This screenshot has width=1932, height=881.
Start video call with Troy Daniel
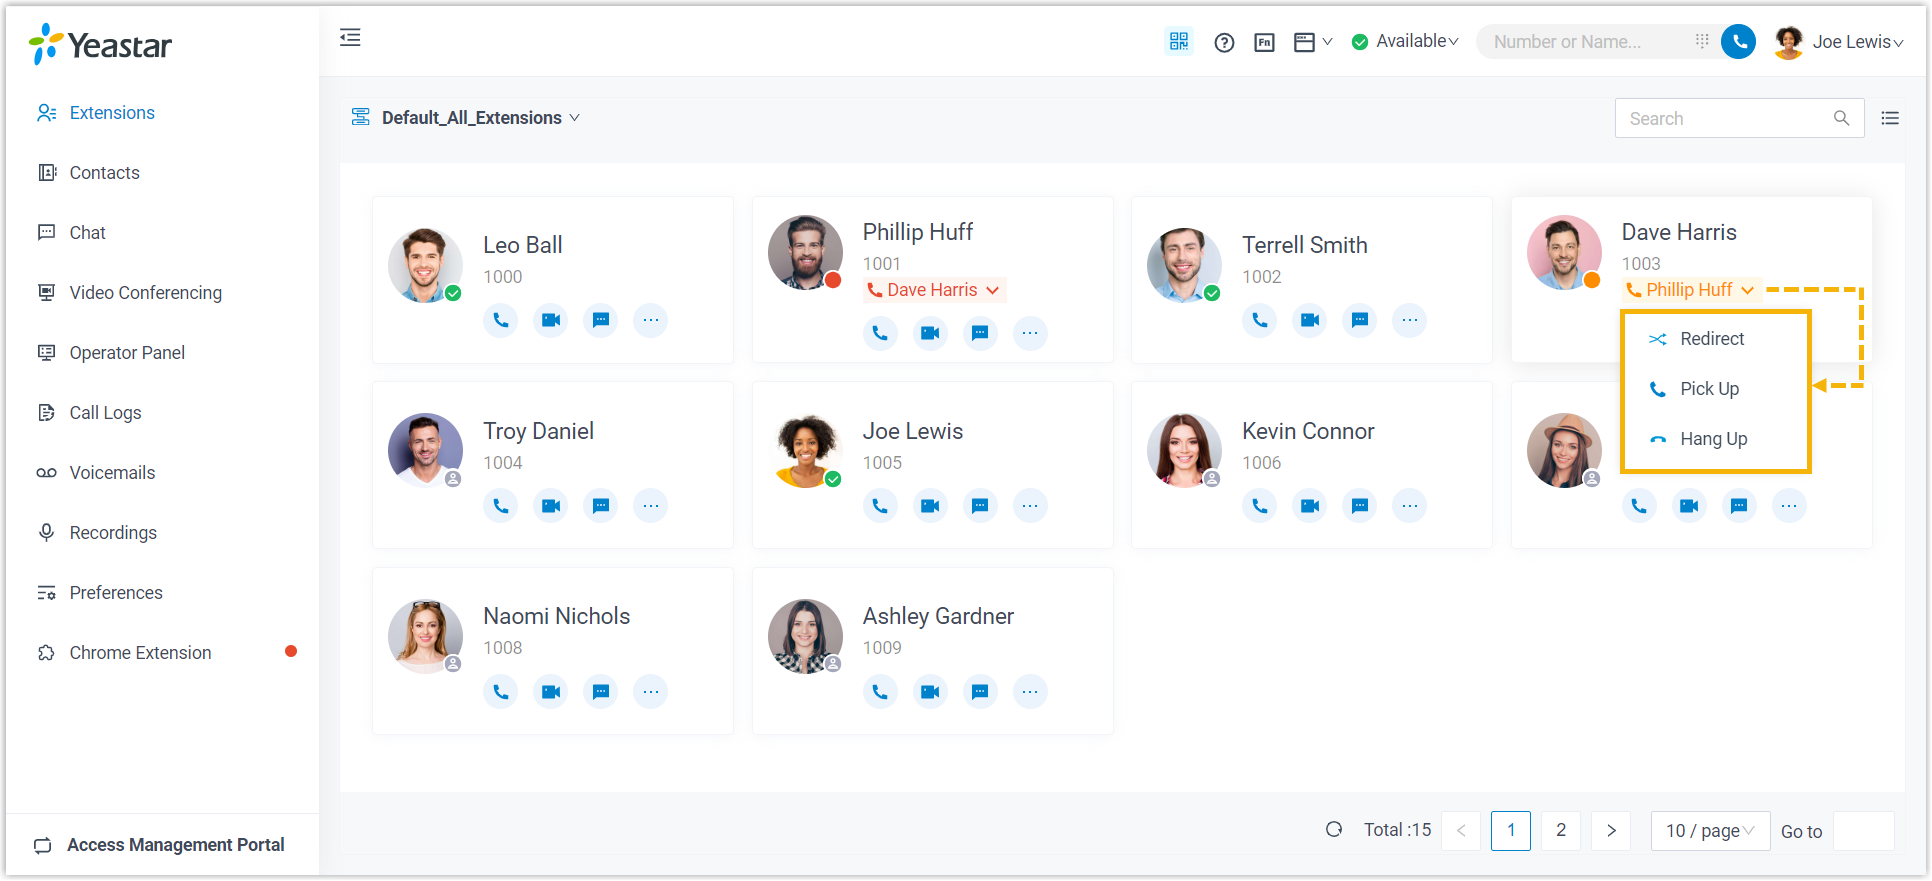(x=551, y=506)
